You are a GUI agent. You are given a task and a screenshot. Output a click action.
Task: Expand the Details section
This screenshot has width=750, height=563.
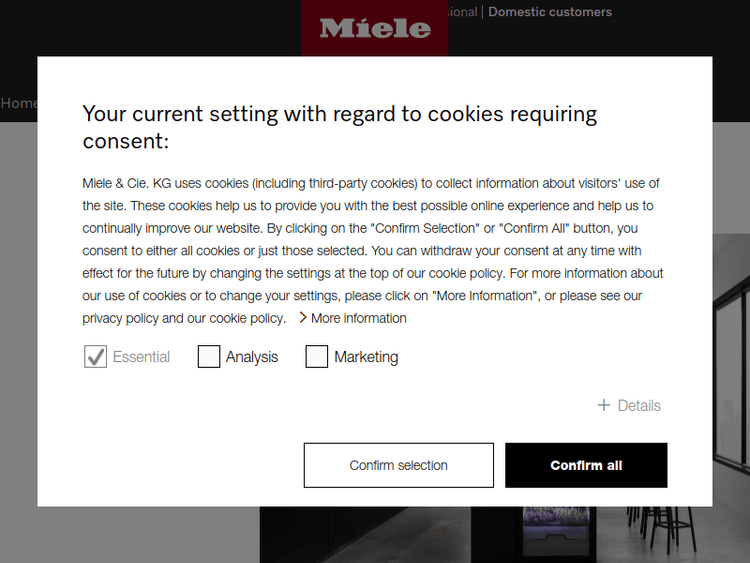(638, 405)
